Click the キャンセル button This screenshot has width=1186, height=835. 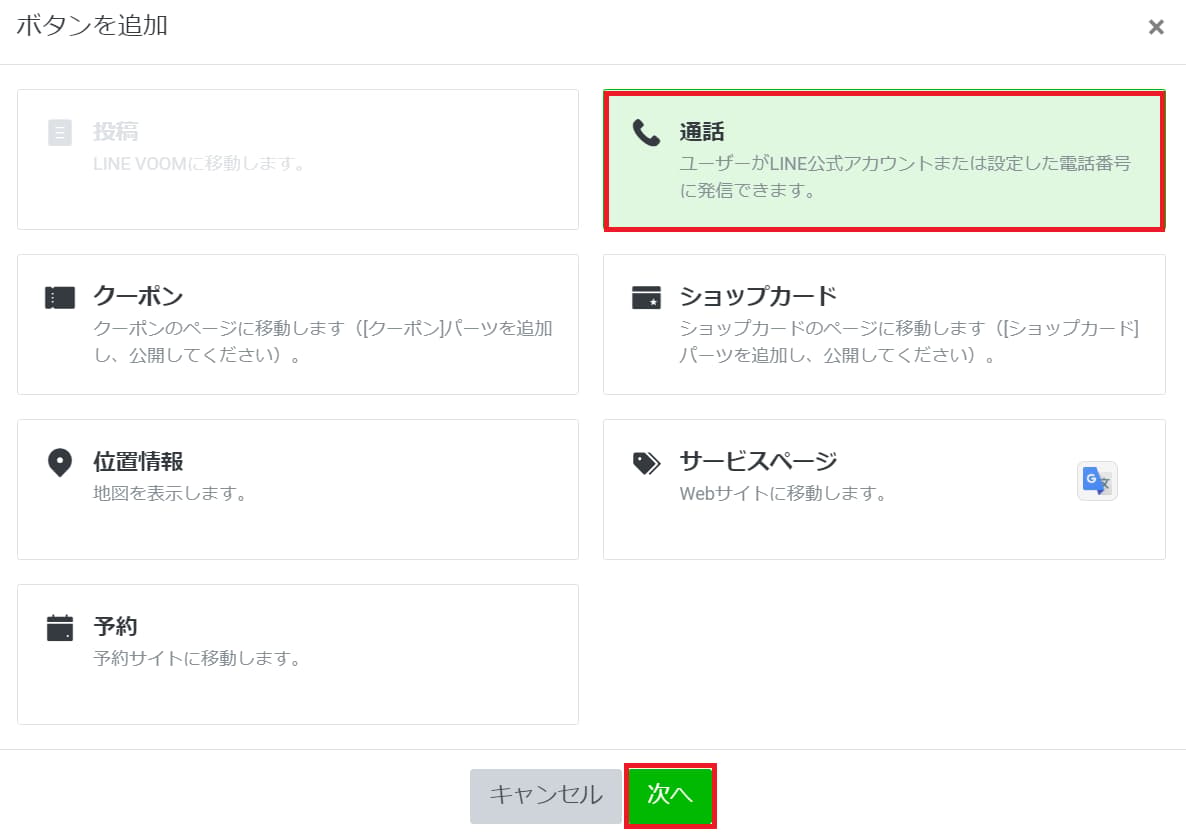point(545,796)
